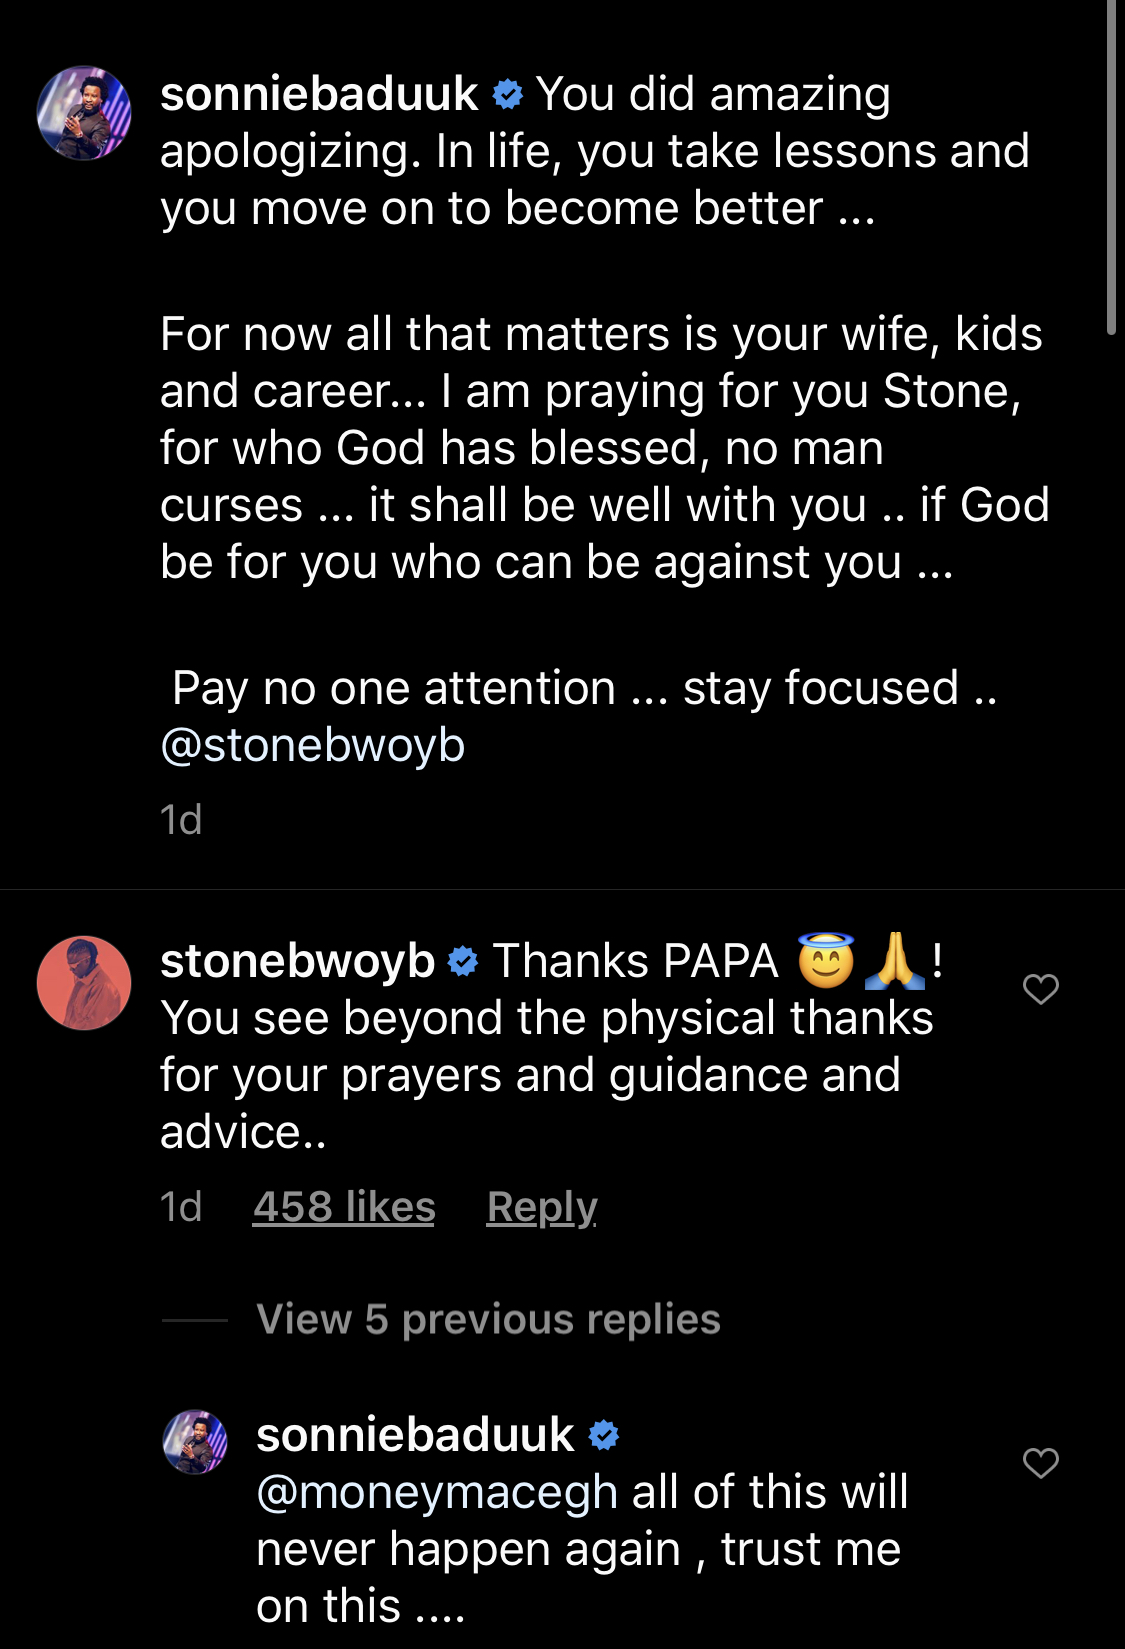The height and width of the screenshot is (1649, 1125).
Task: Open stonebwoyb's red profile avatar
Action: (84, 983)
